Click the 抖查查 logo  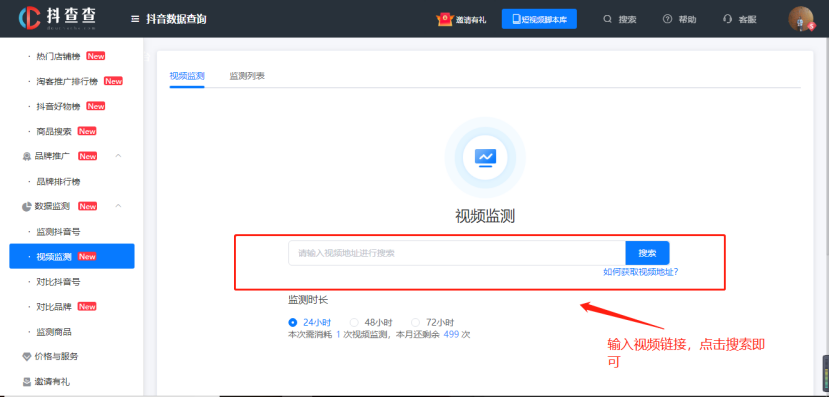tap(58, 19)
